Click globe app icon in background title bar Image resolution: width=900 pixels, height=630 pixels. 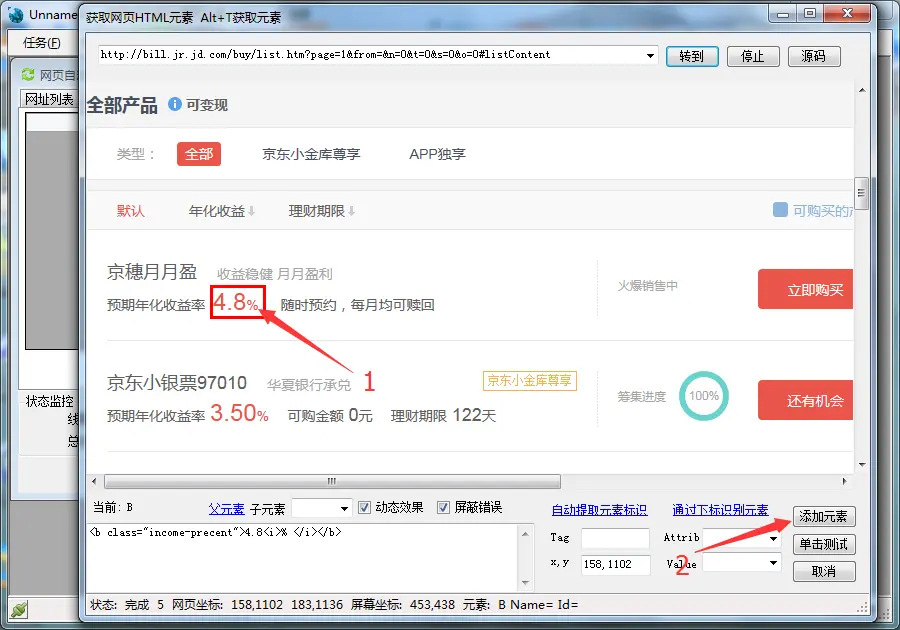point(15,15)
